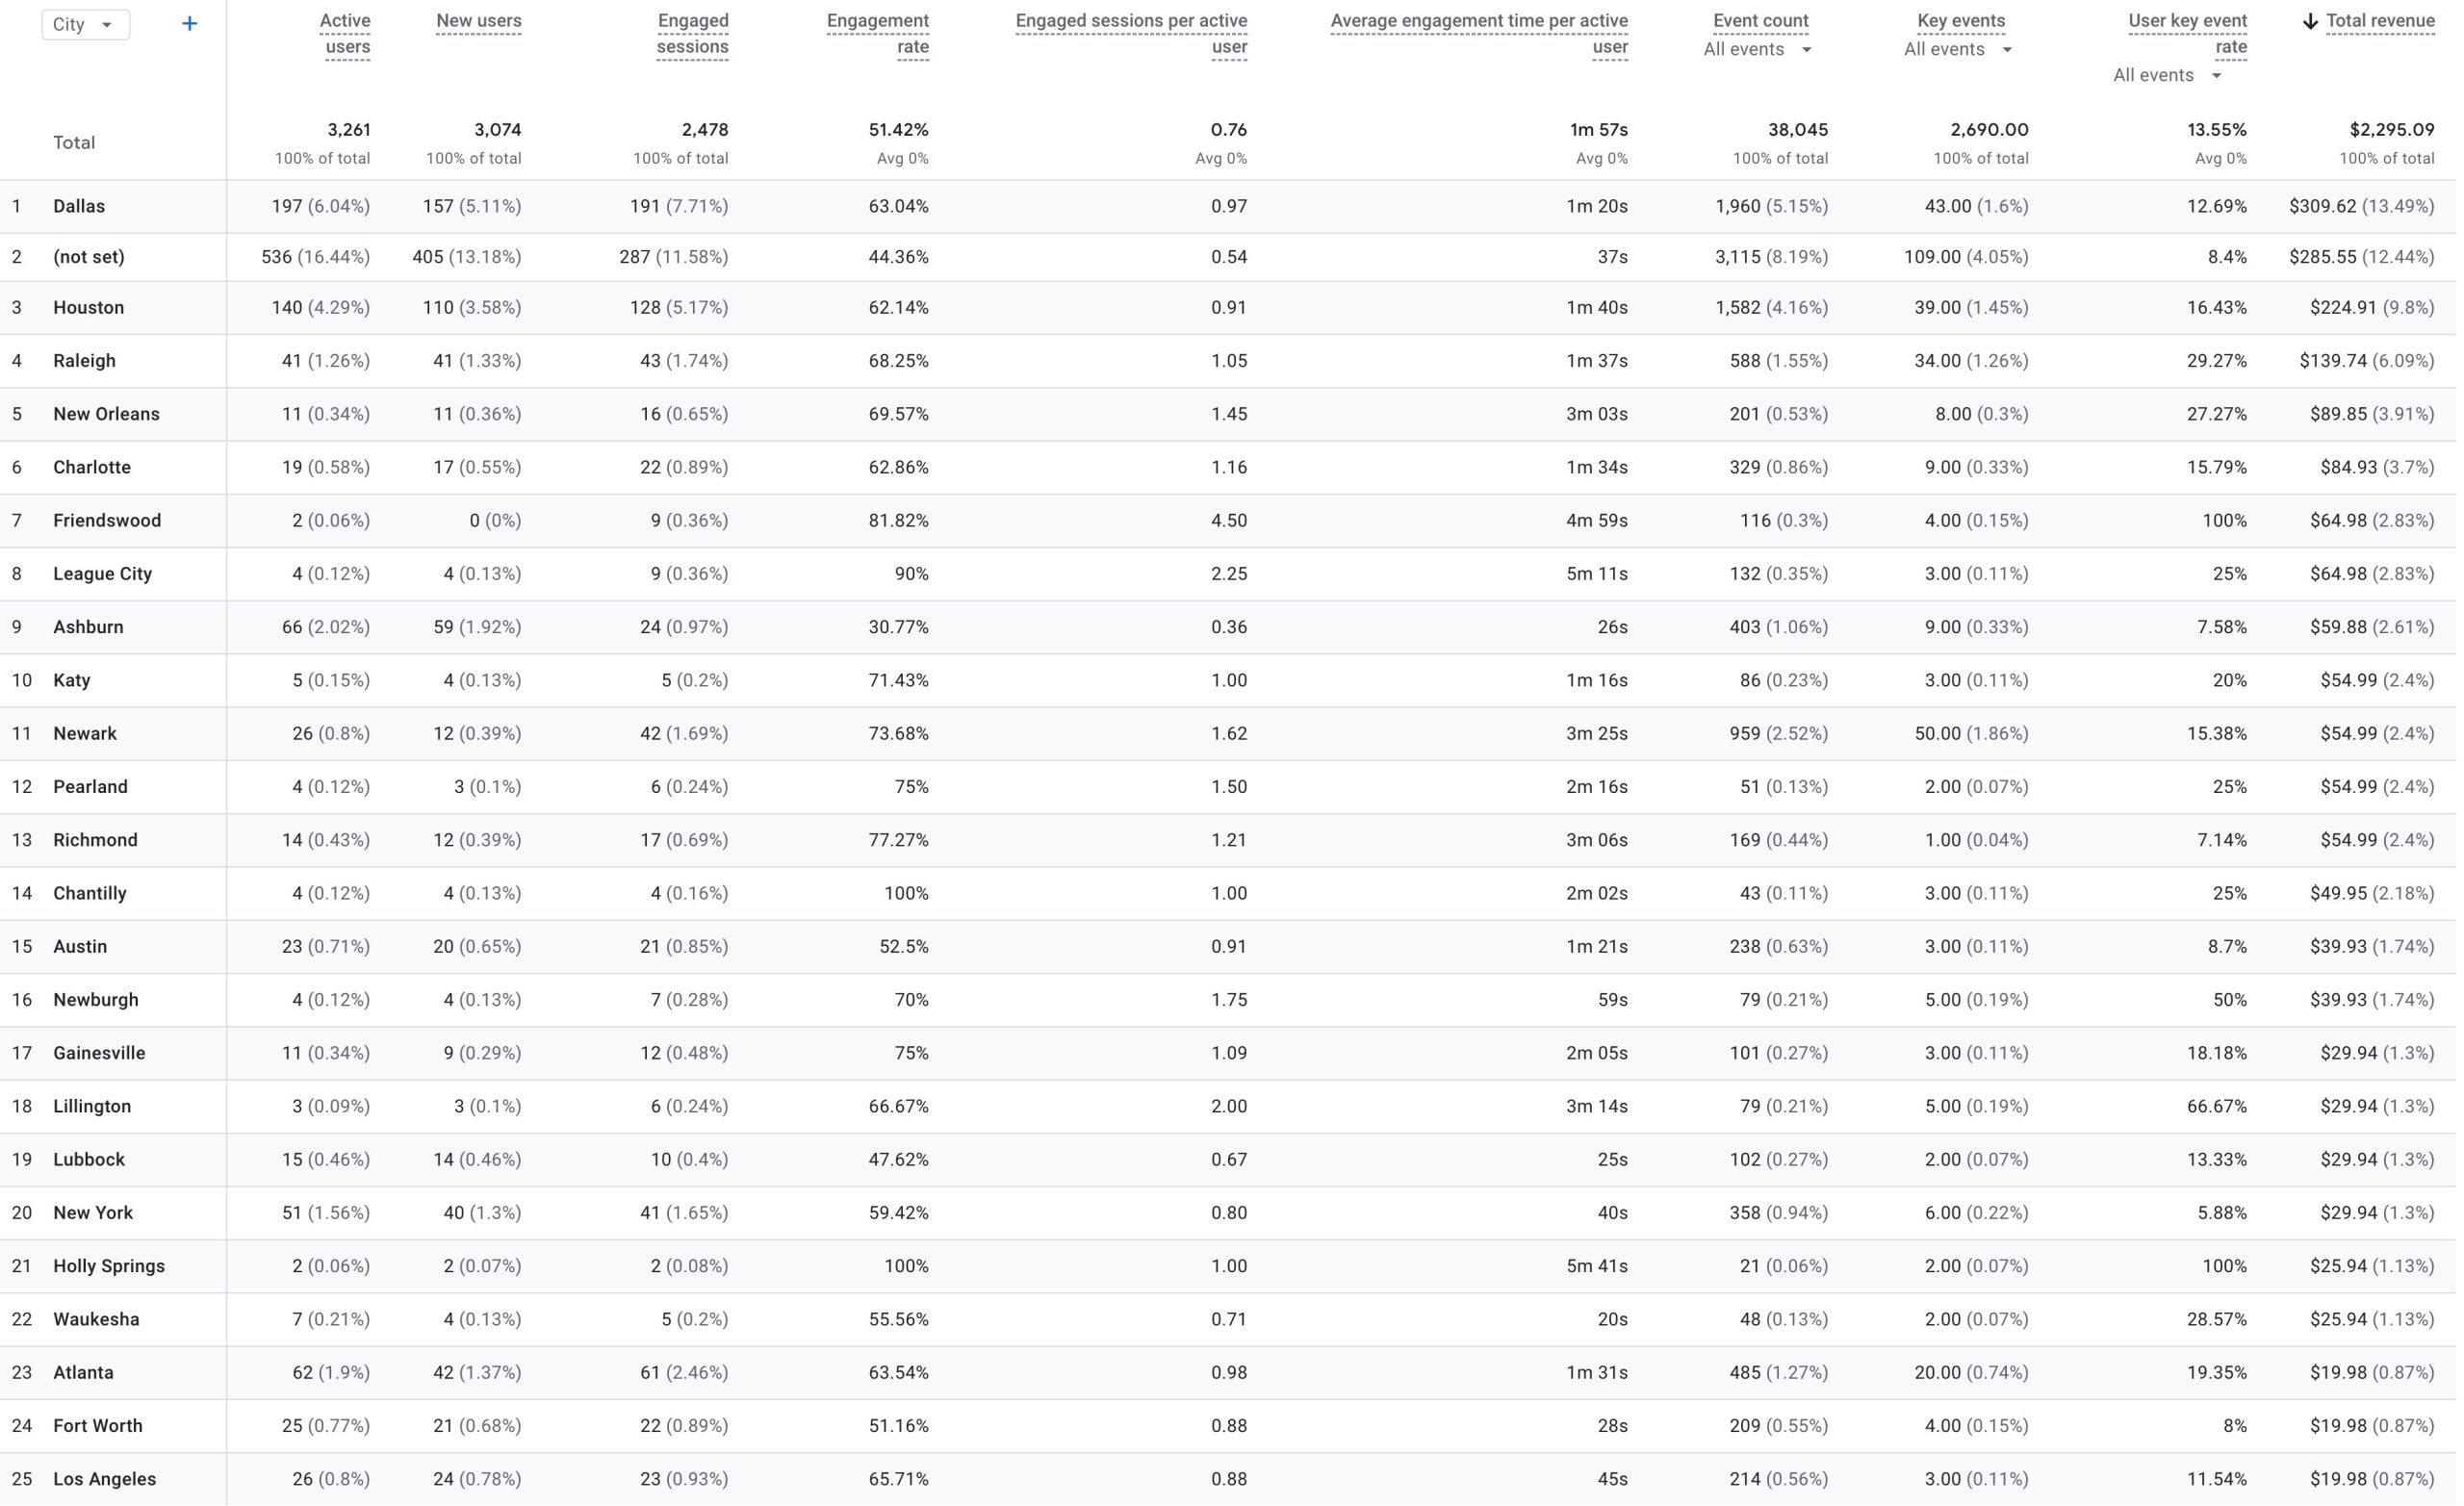Click the Total revenue sort arrow icon

pos(2310,21)
